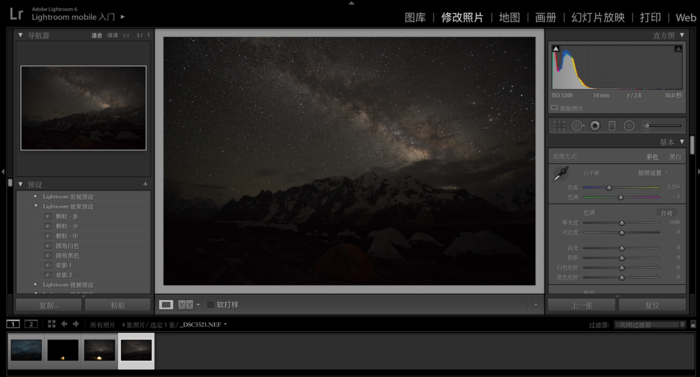
Task: Set navigator zoom to 填满 fill
Action: (112, 35)
